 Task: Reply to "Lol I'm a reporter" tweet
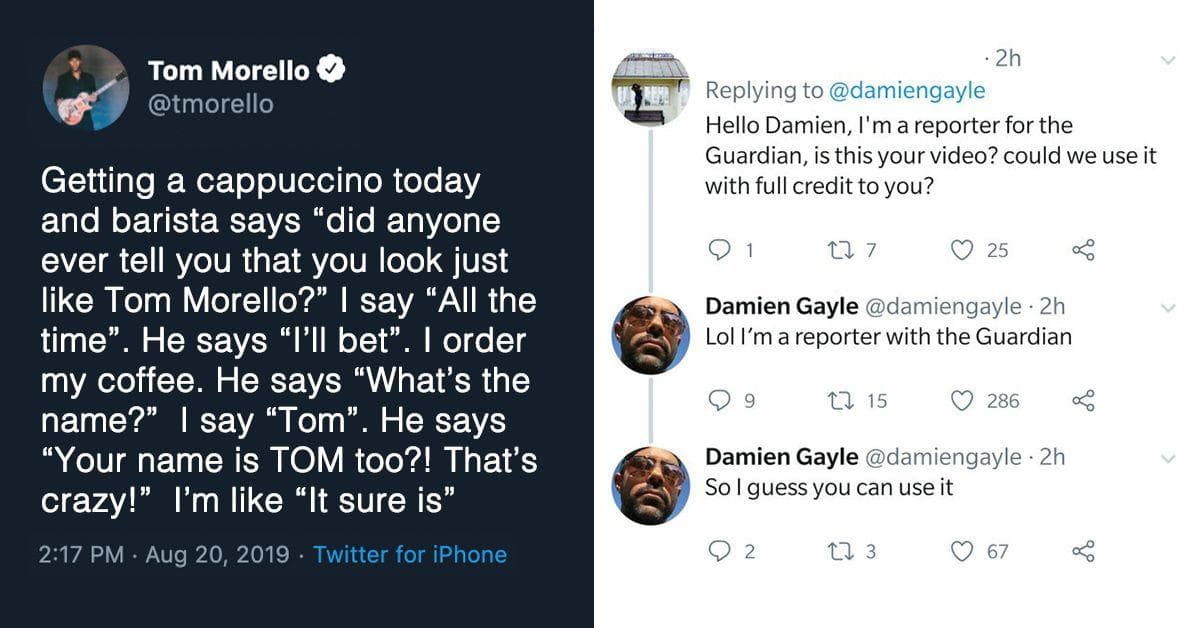click(719, 401)
